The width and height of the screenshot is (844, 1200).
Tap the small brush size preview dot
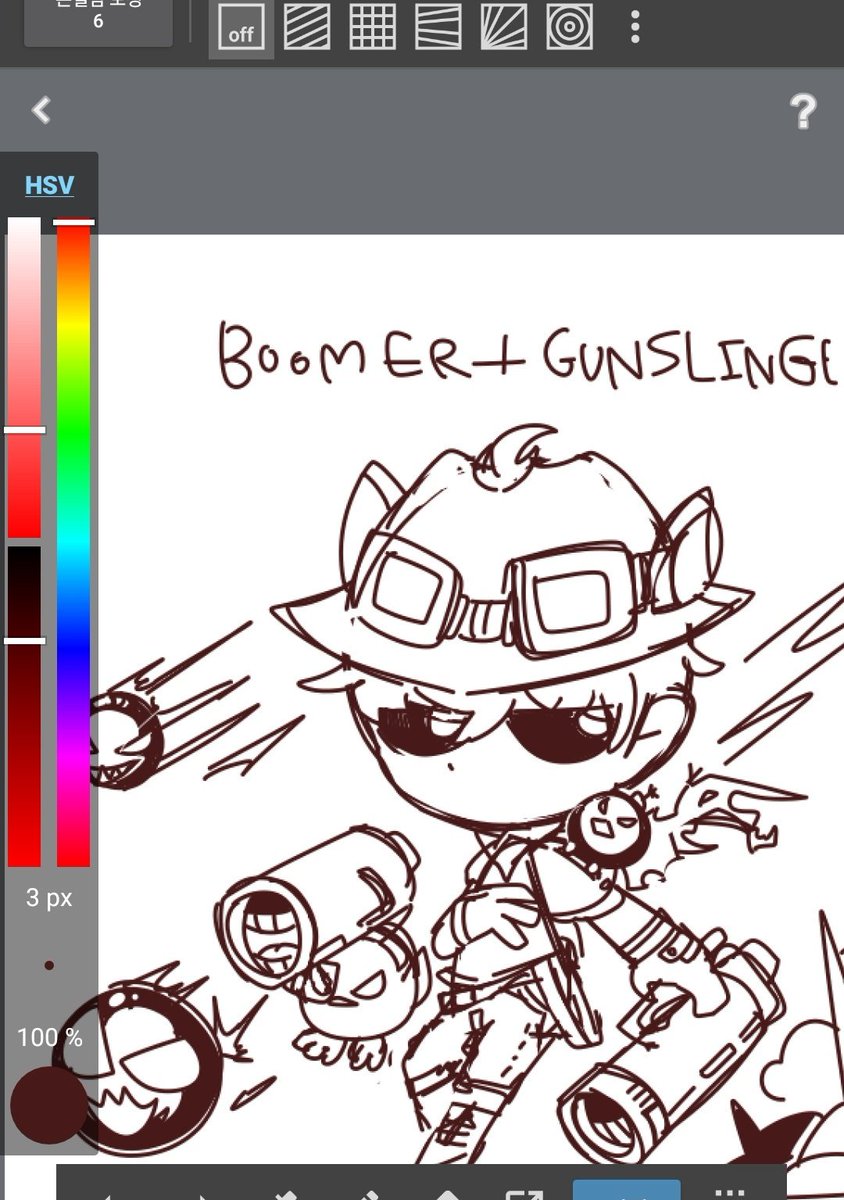(x=49, y=965)
